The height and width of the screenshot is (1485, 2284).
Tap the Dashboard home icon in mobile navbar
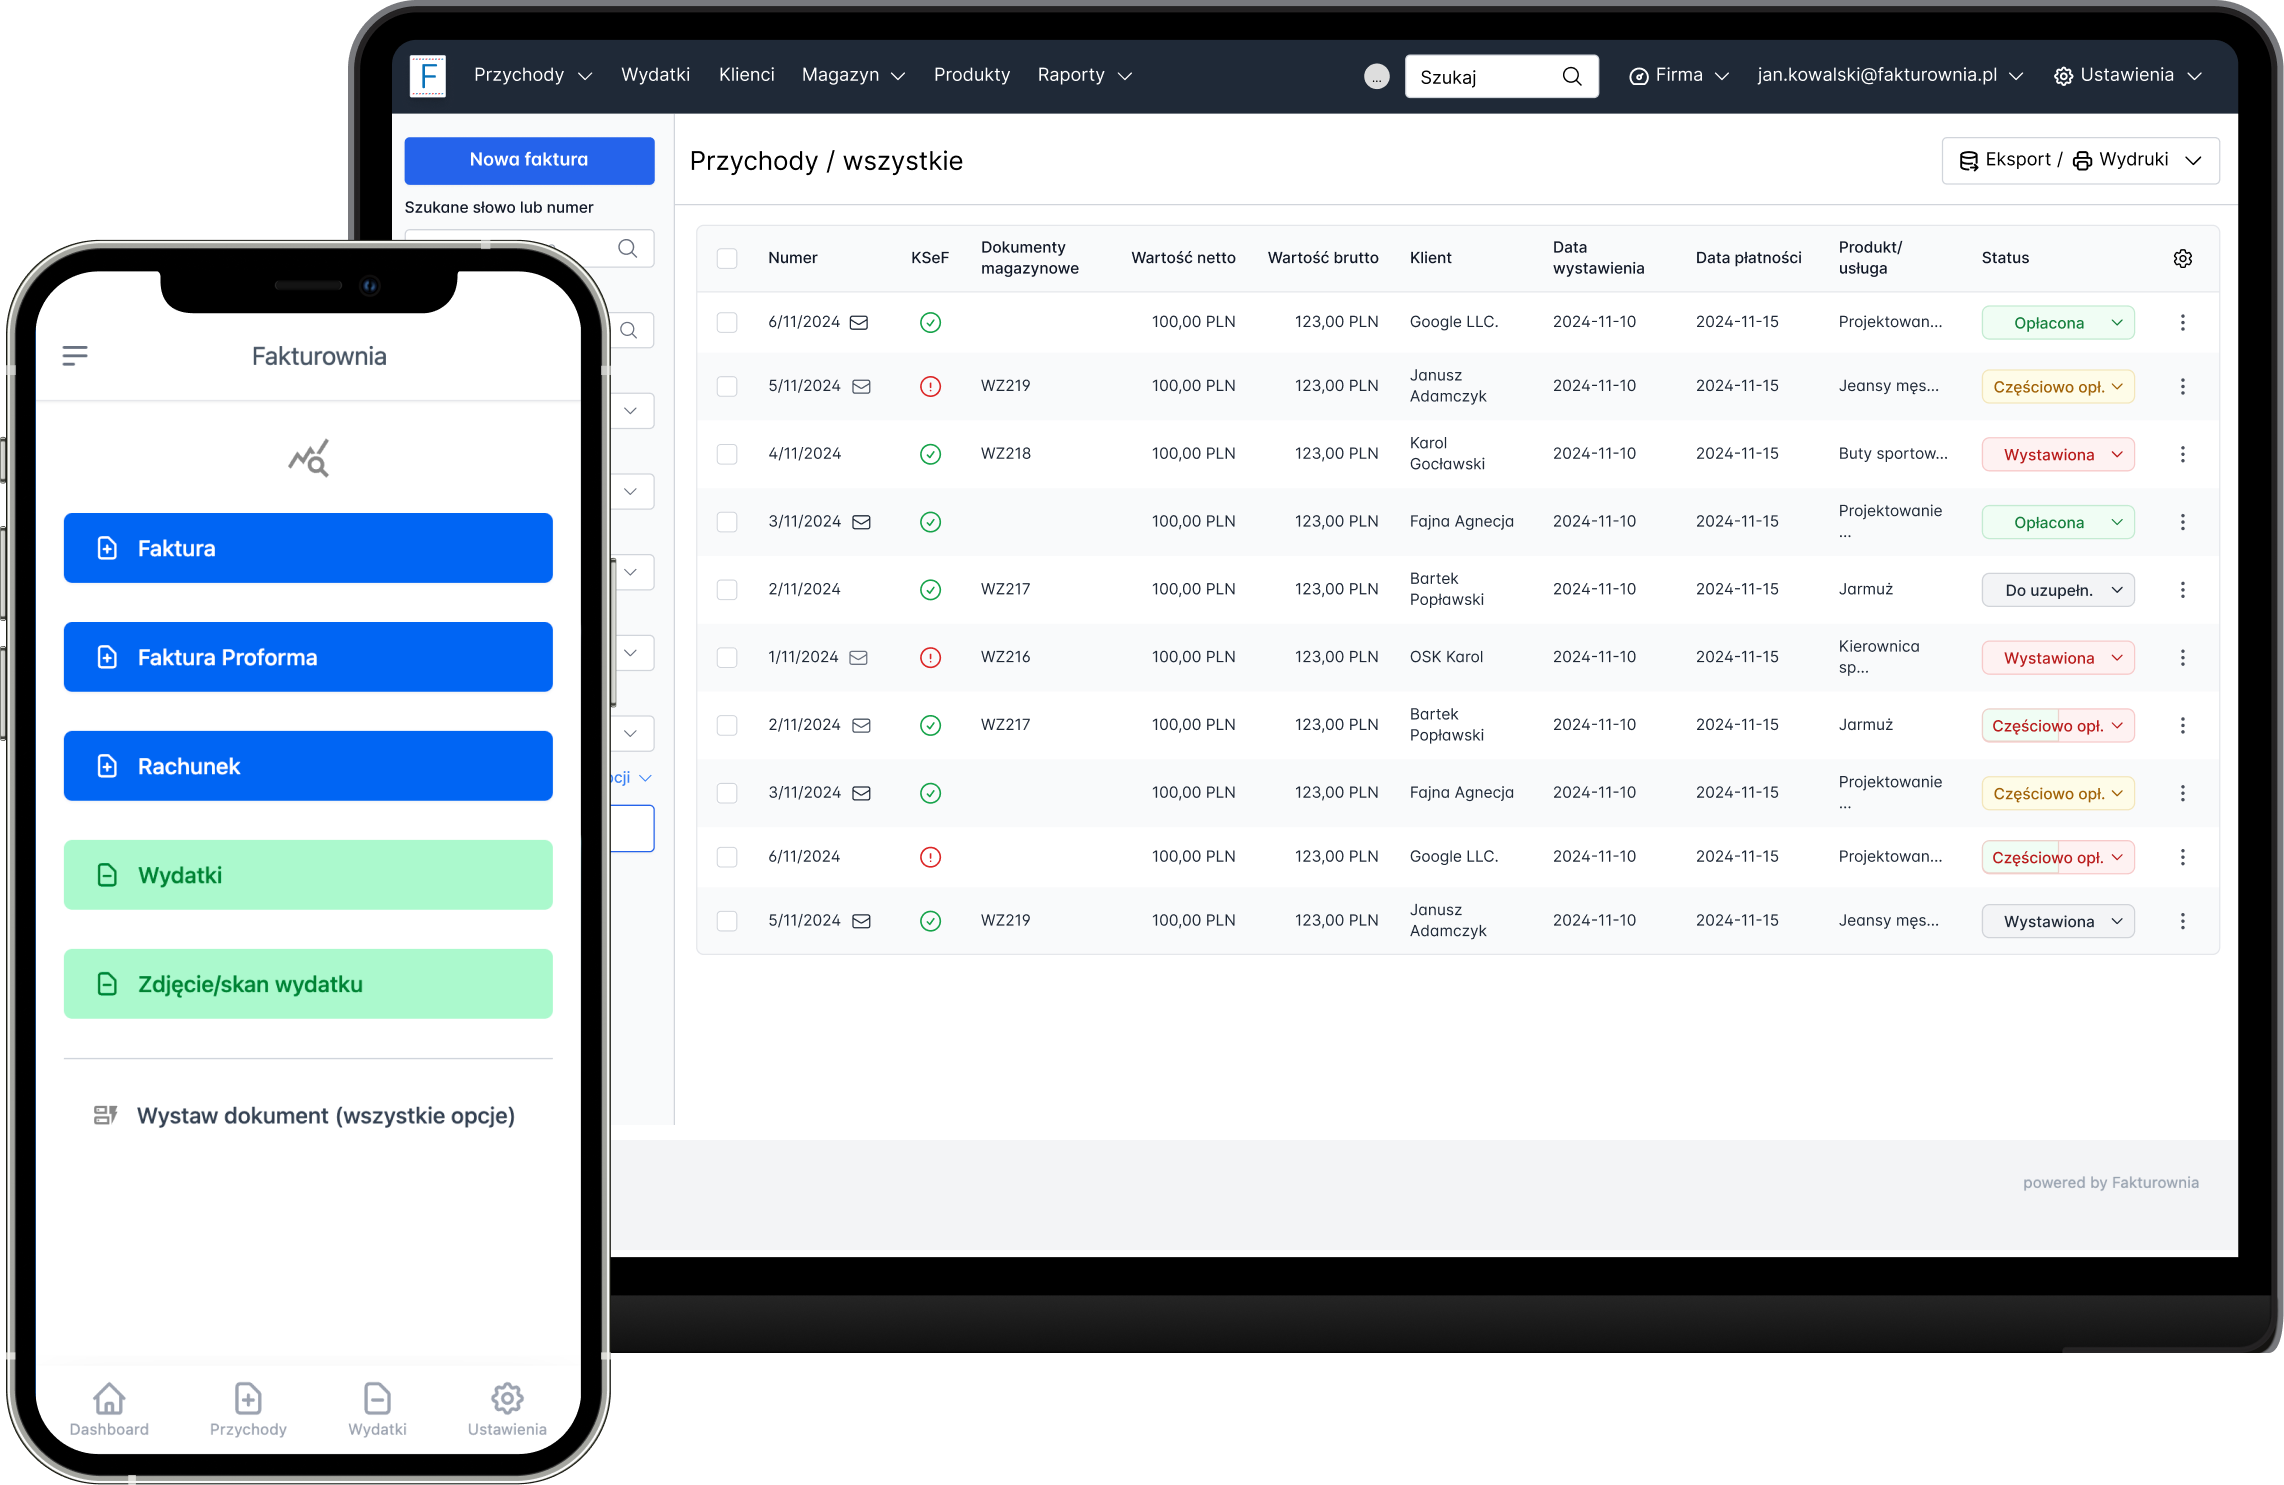109,1399
